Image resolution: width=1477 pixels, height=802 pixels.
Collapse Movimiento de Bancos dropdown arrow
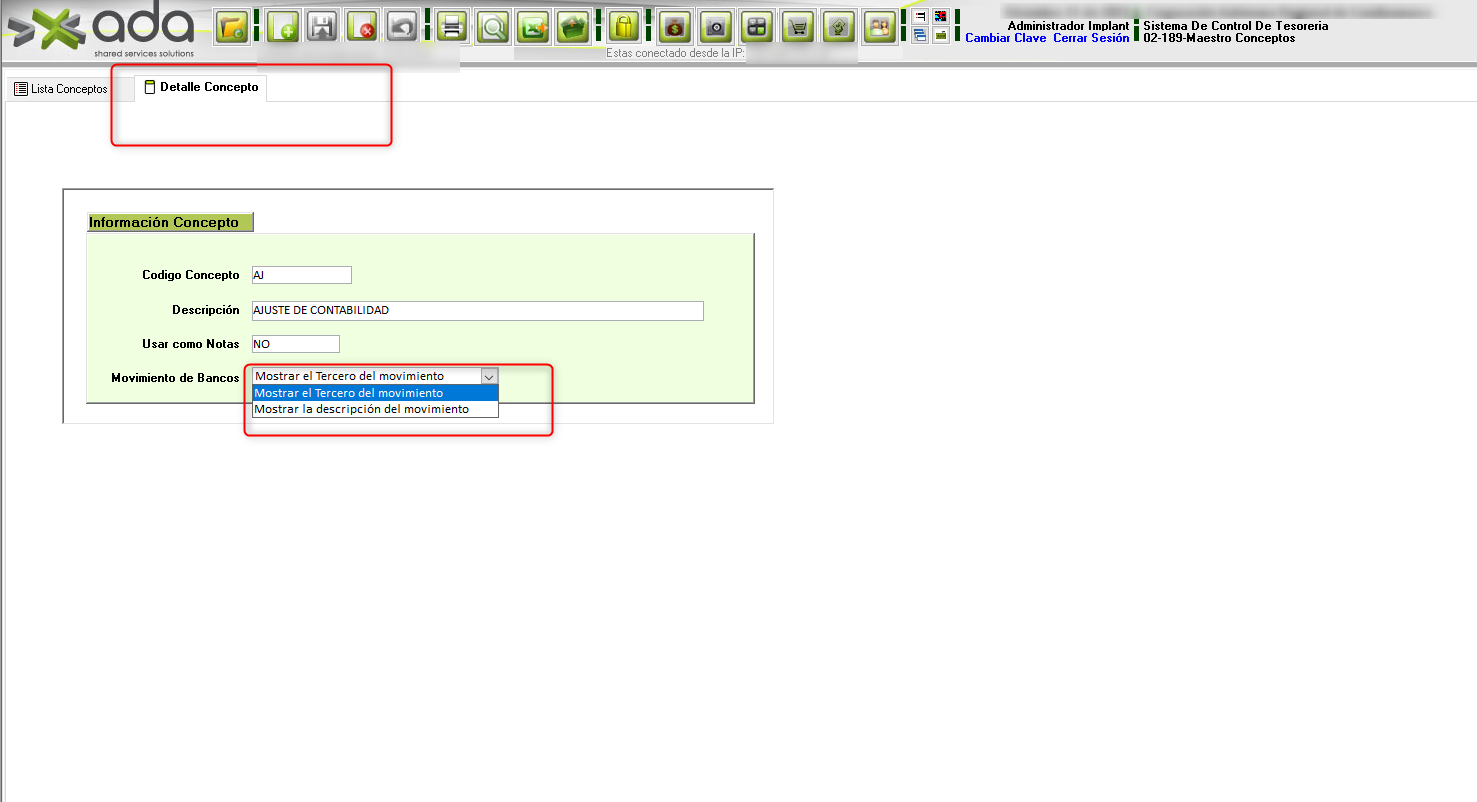(x=489, y=376)
